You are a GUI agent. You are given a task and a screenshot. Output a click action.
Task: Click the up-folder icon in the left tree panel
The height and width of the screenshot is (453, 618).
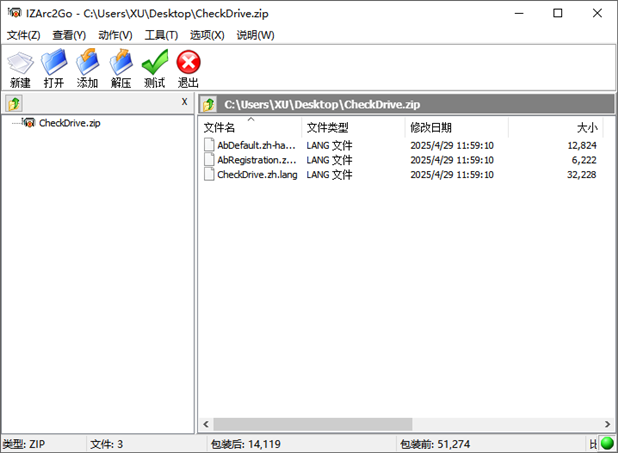14,104
